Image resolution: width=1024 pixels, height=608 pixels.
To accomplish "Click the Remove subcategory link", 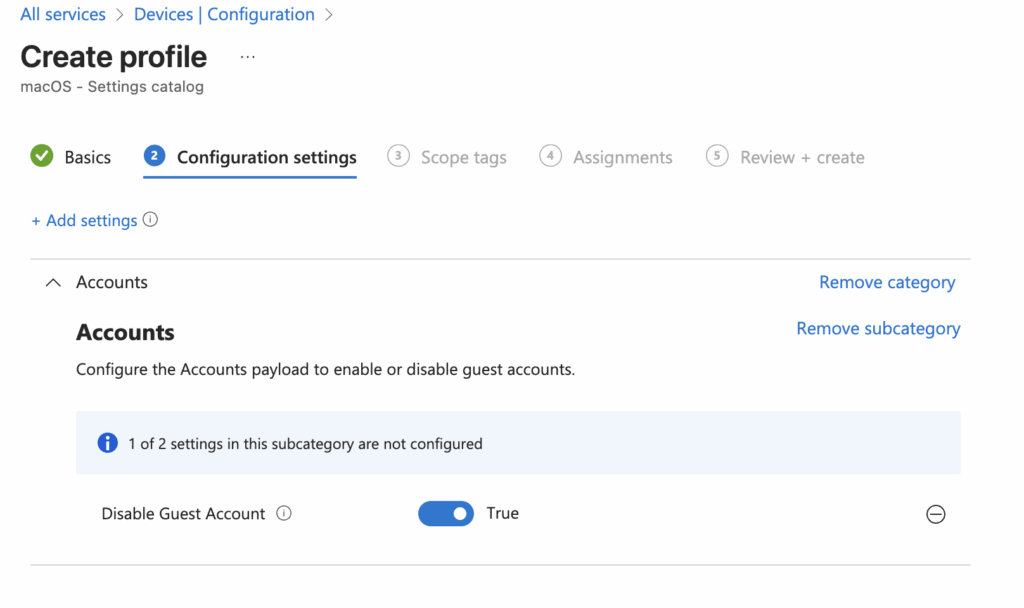I will click(x=878, y=329).
